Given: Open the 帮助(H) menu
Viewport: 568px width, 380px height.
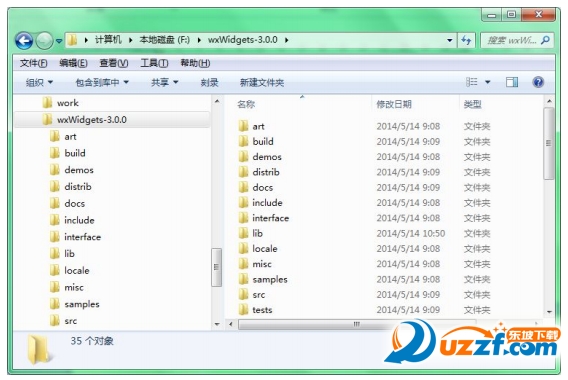Looking at the screenshot, I should pos(195,63).
